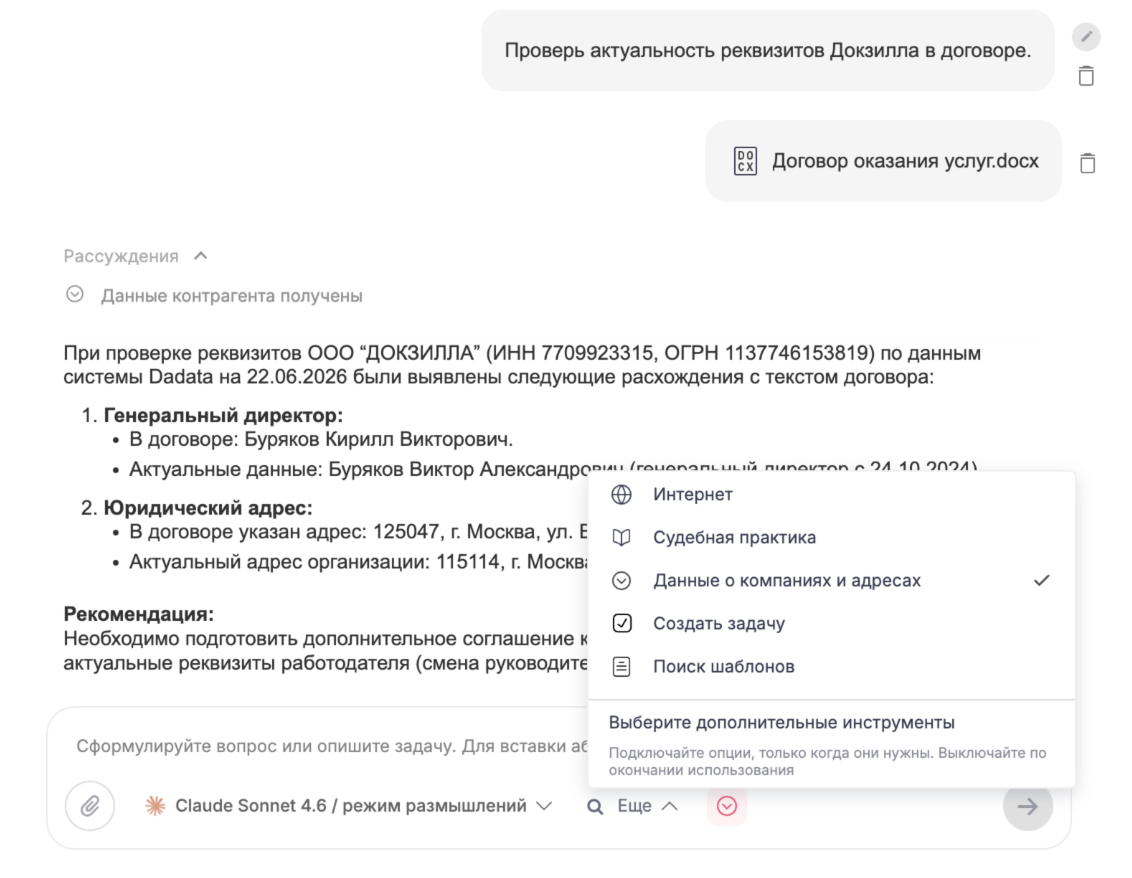Select Создать задачу tool option
The image size is (1132, 878).
point(832,623)
